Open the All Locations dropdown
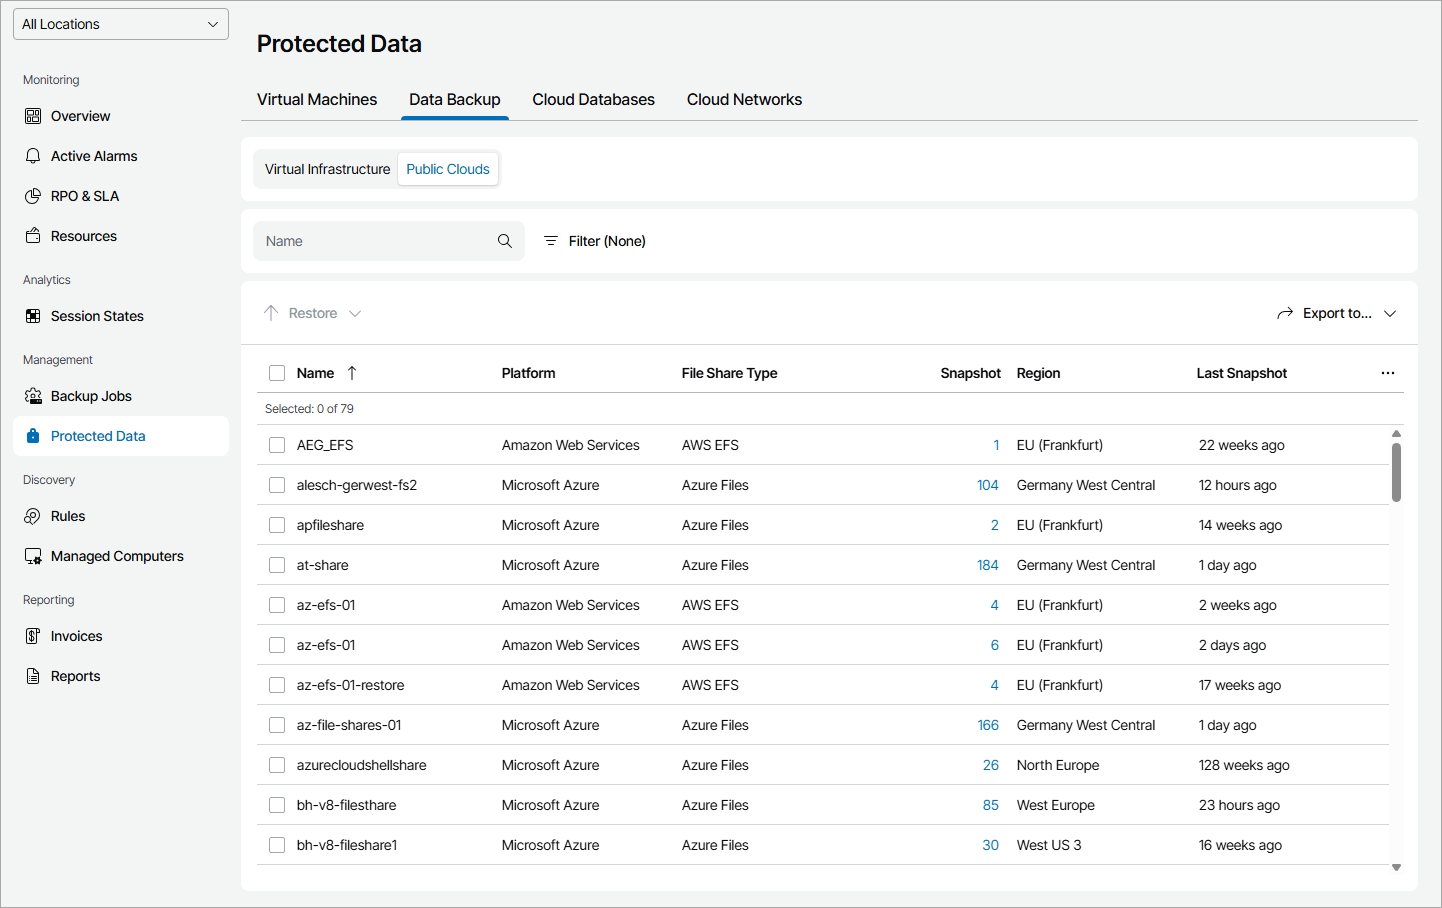 121,24
